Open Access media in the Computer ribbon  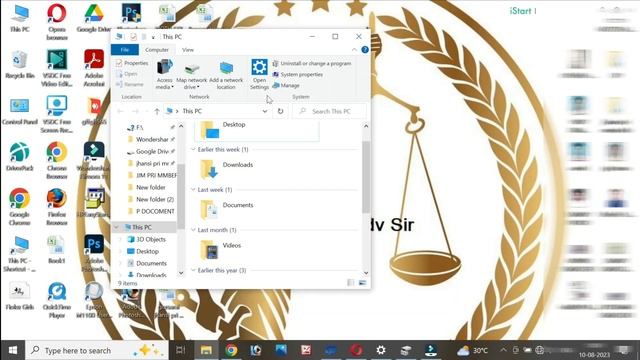pyautogui.click(x=164, y=74)
